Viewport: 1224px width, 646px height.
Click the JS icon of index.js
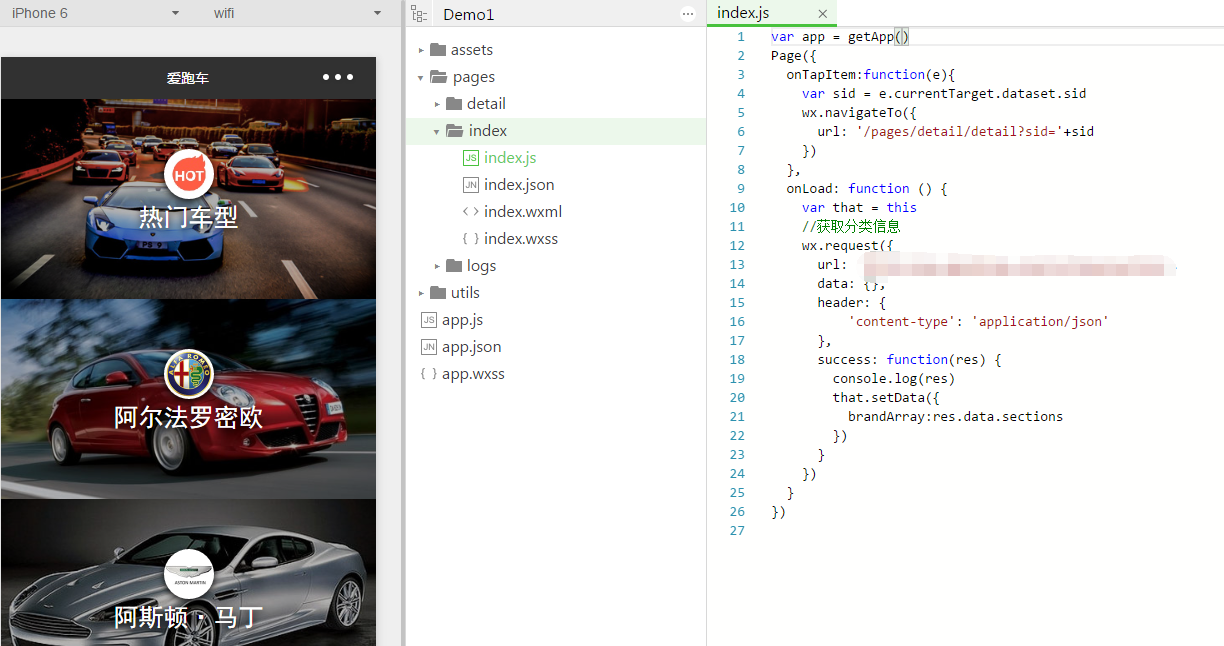coord(470,158)
